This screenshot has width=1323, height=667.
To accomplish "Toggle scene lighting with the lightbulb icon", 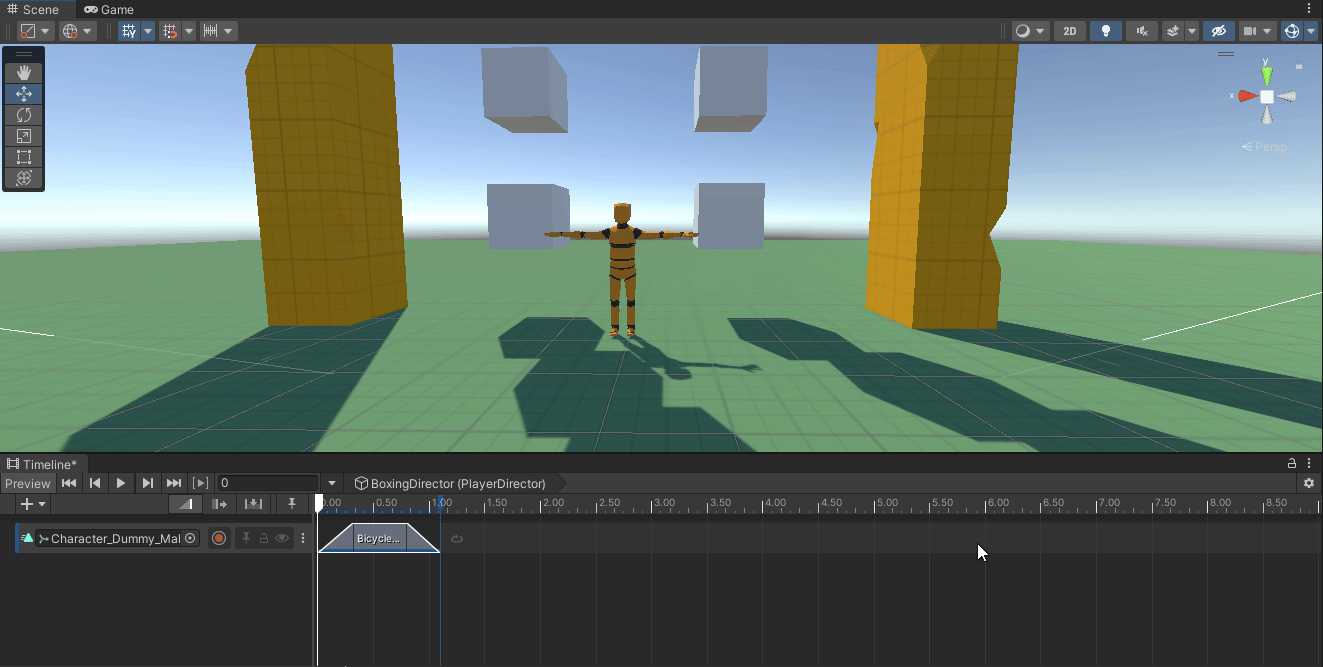I will (x=1105, y=30).
